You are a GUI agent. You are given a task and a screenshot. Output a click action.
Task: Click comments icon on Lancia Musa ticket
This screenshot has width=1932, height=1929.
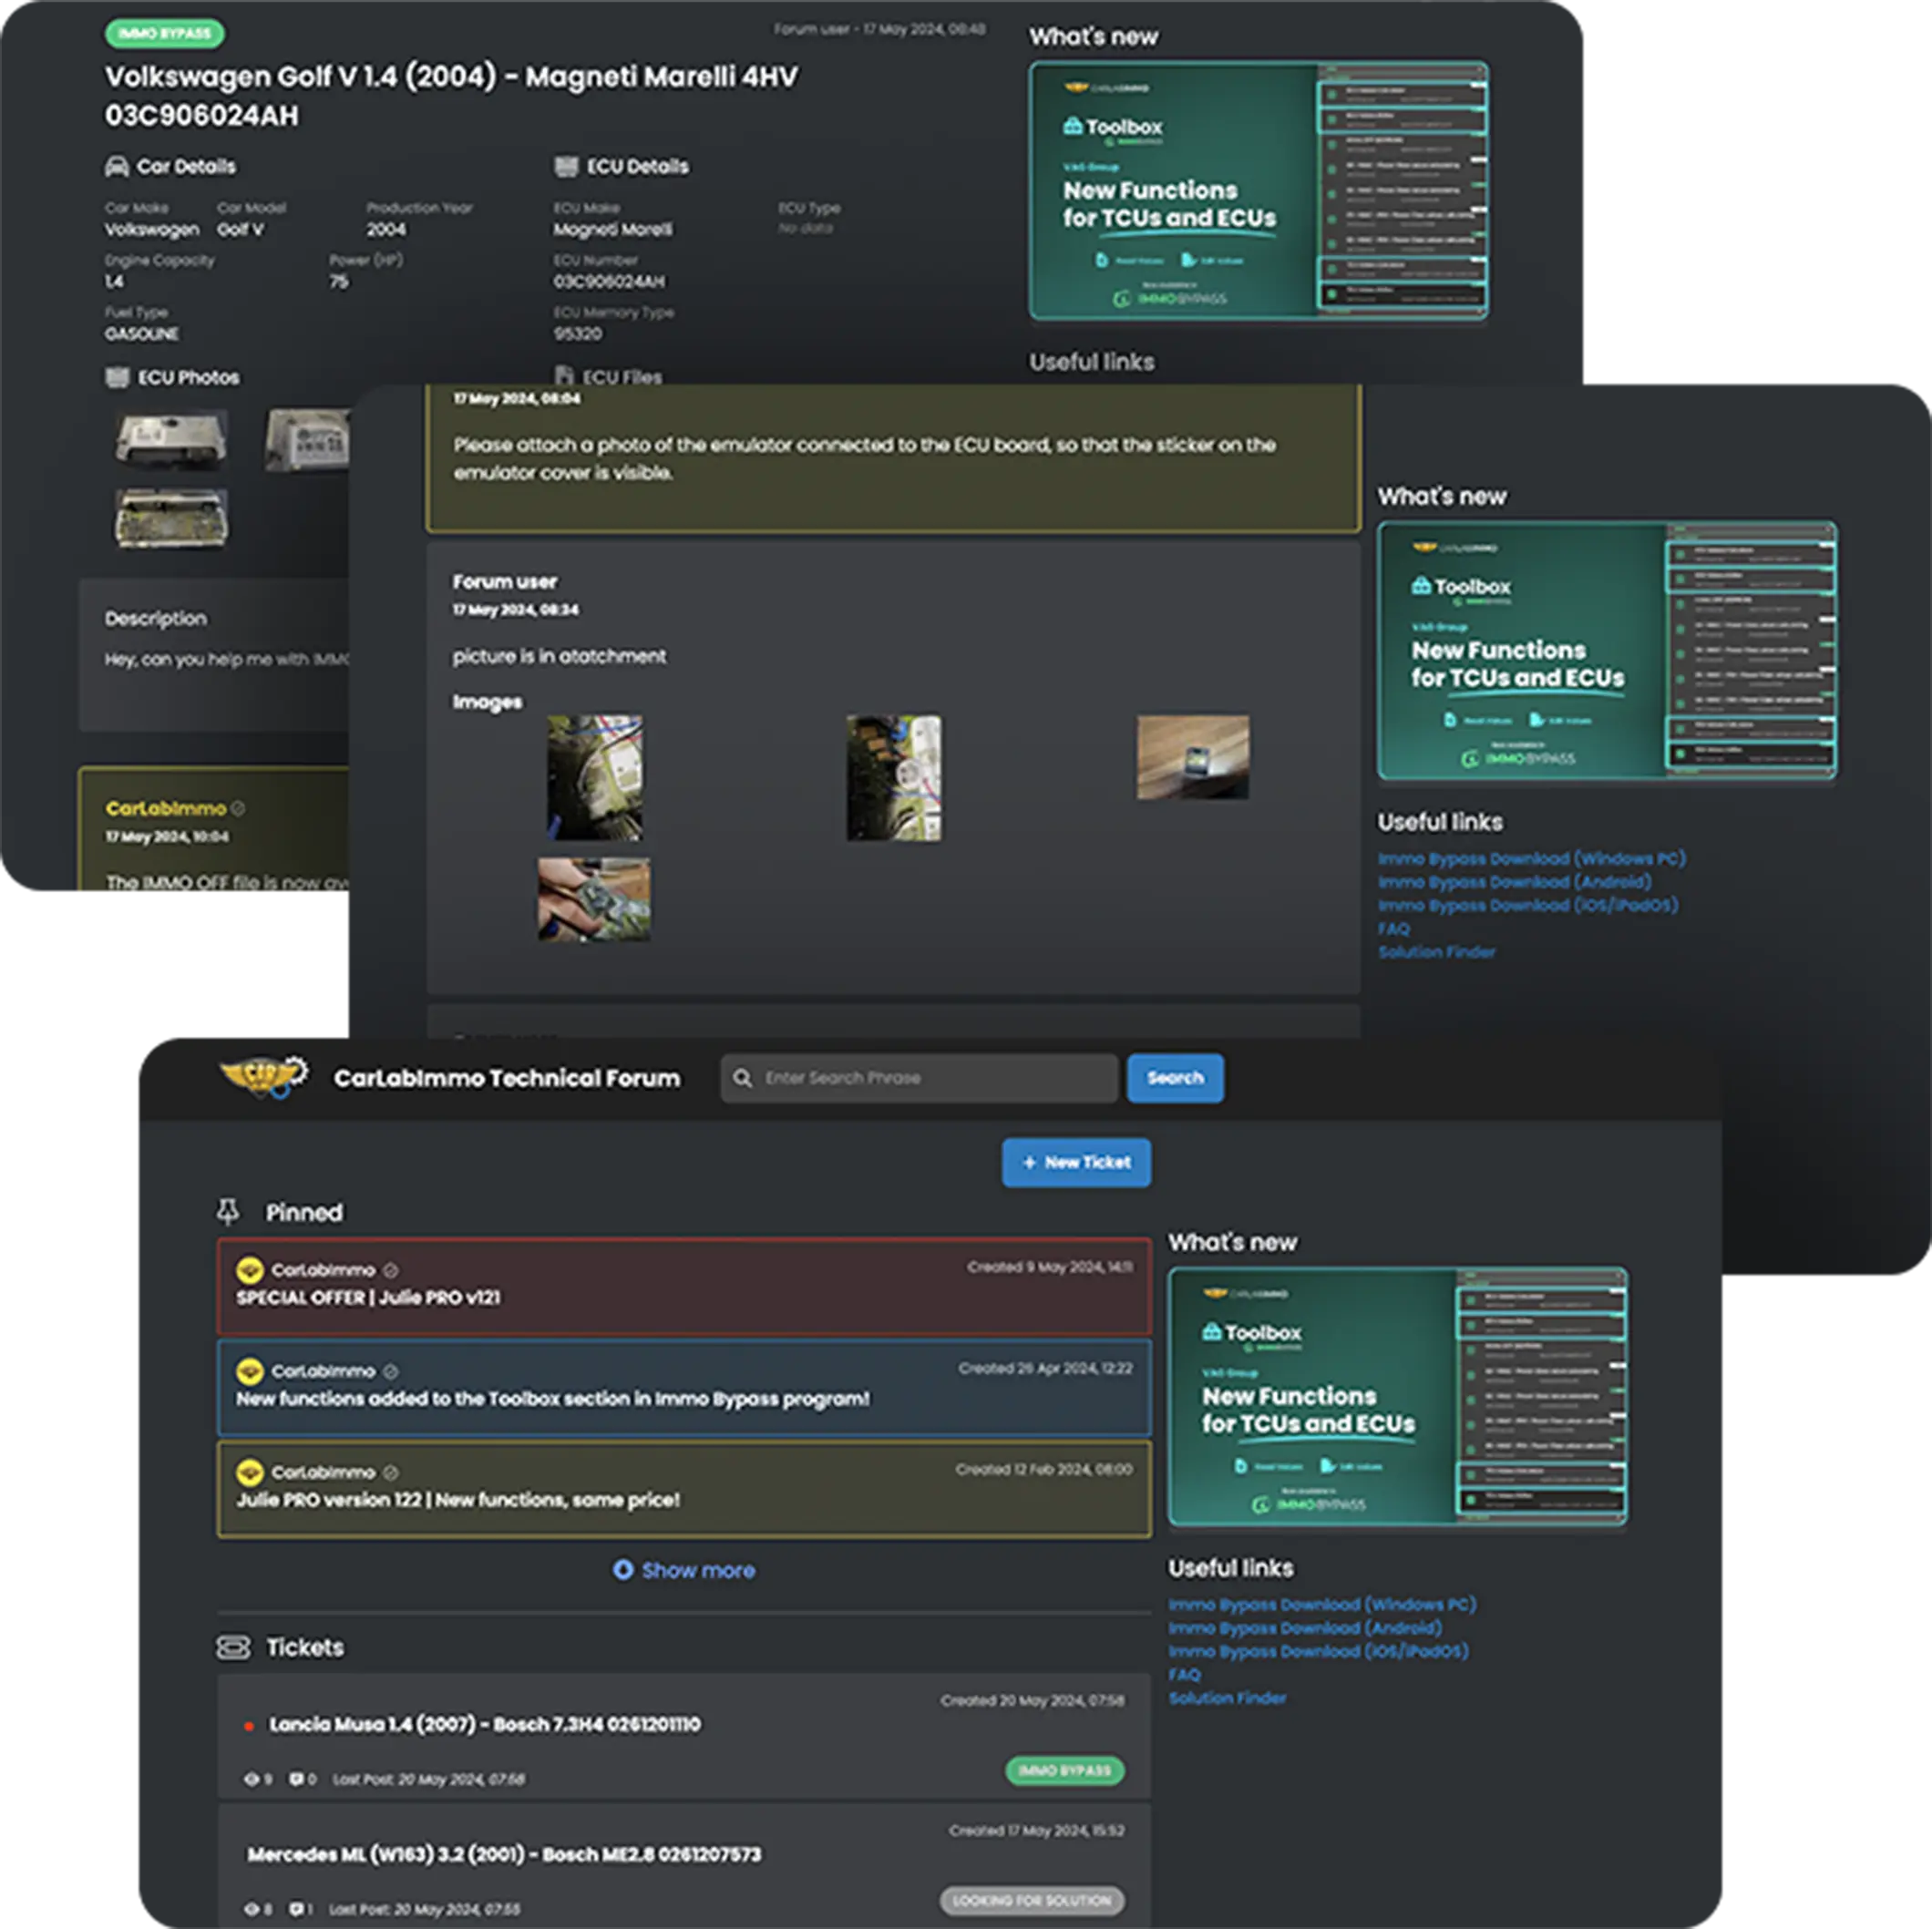pyautogui.click(x=296, y=1779)
